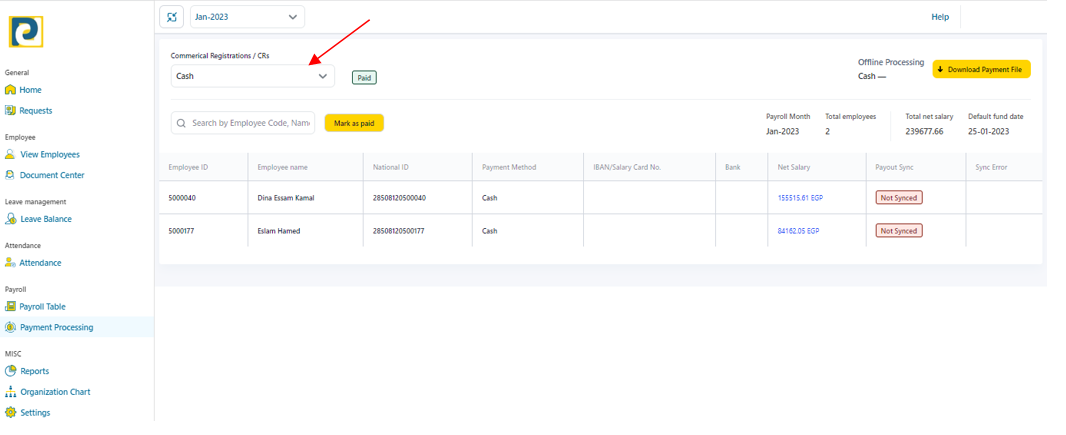Go to Payment Processing menu item

point(56,327)
